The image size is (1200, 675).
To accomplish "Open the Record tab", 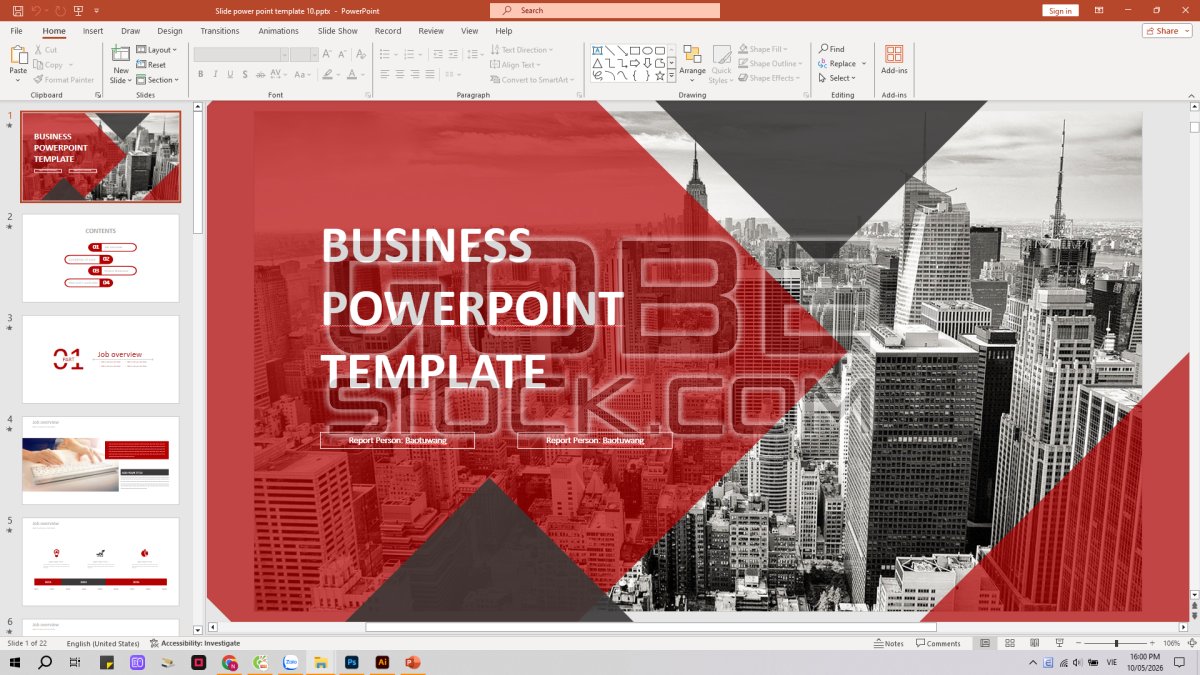I will pyautogui.click(x=388, y=31).
